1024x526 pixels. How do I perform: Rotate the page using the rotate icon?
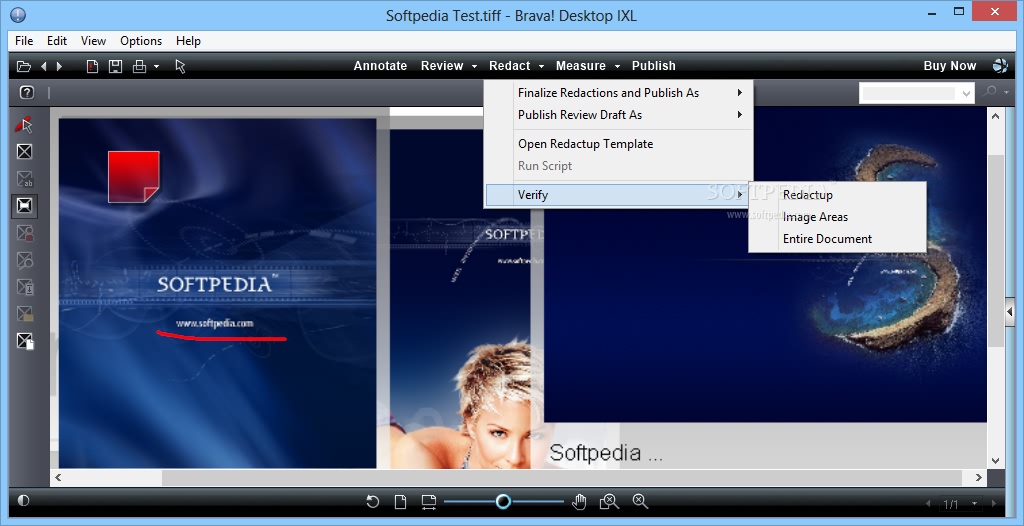coord(372,502)
